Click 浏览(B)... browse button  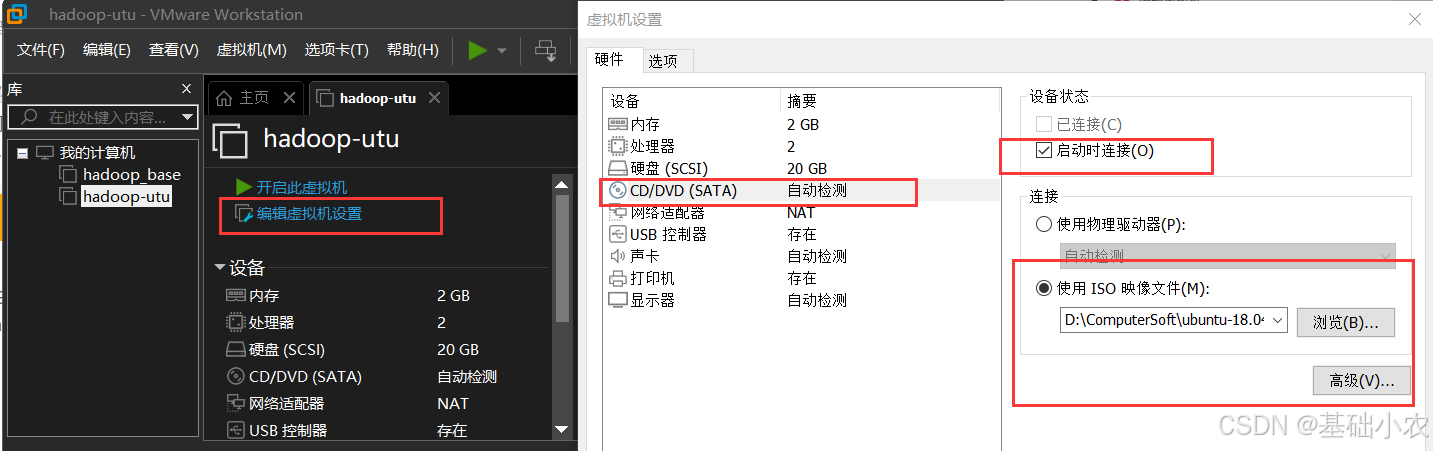coord(1346,322)
